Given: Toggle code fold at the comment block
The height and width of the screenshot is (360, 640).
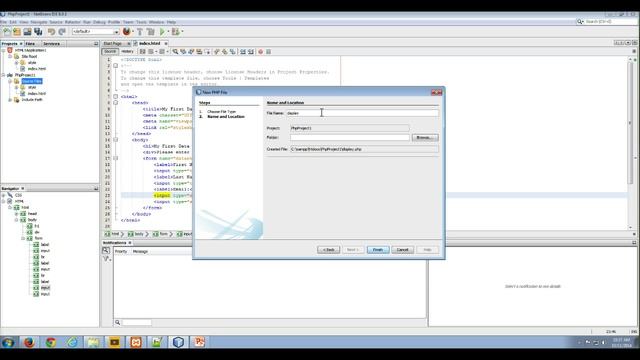Looking at the screenshot, I should coord(116,66).
